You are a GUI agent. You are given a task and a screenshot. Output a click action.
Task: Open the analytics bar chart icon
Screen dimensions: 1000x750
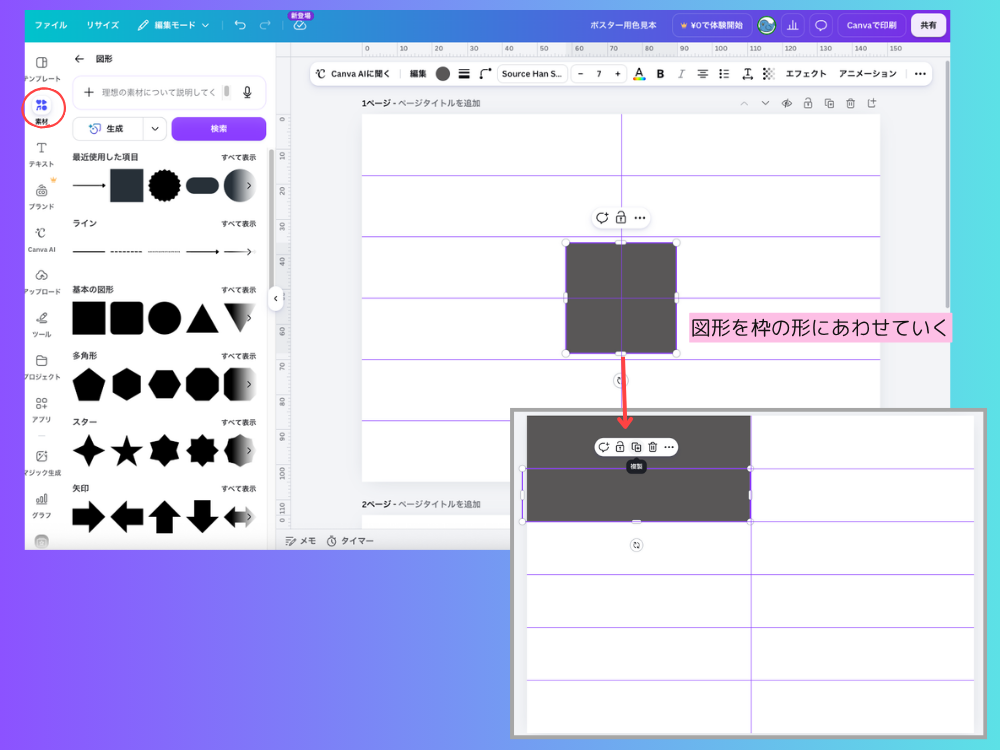click(793, 26)
